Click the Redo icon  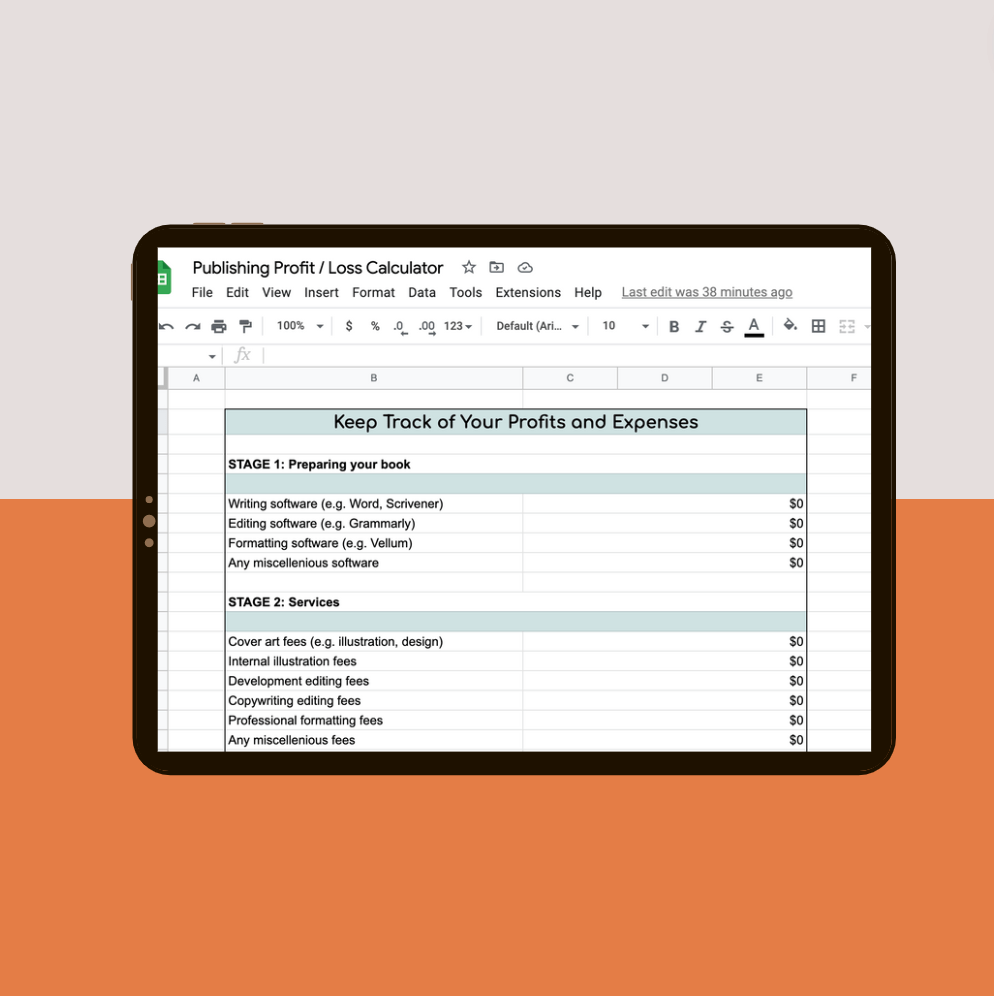(x=192, y=326)
